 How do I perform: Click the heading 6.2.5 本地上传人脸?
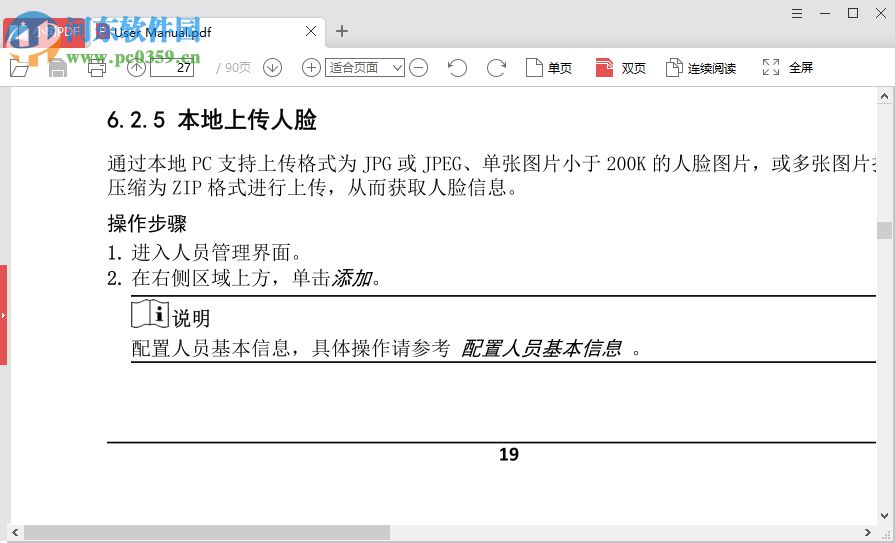[212, 120]
